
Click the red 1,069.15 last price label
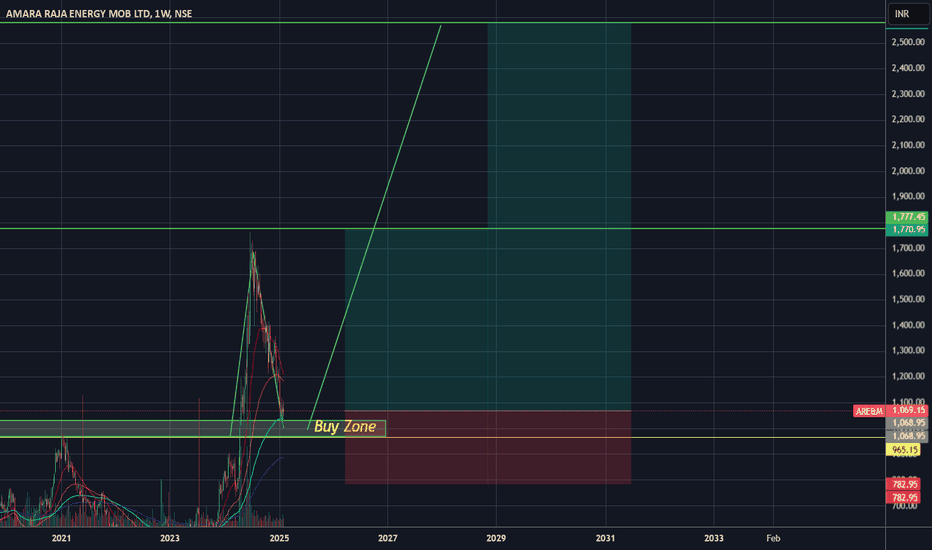click(906, 410)
